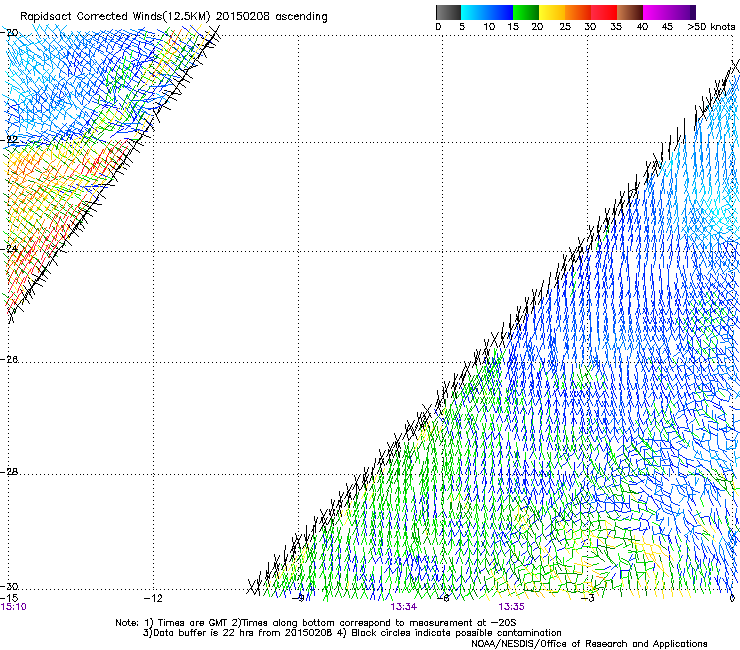Screen dimensions: 740x650
Task: Click the gray 0-5 knots legend swatch
Action: 448,12
